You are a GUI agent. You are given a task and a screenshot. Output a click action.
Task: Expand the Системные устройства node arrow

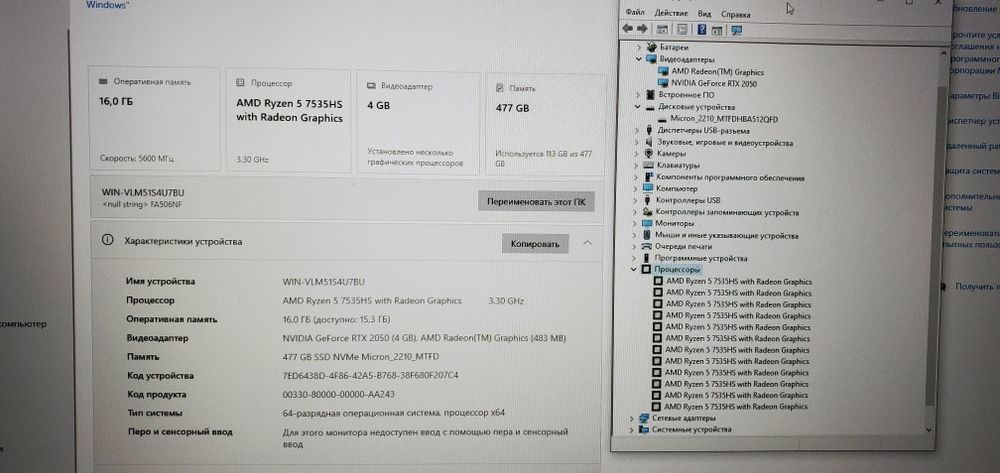[x=632, y=430]
